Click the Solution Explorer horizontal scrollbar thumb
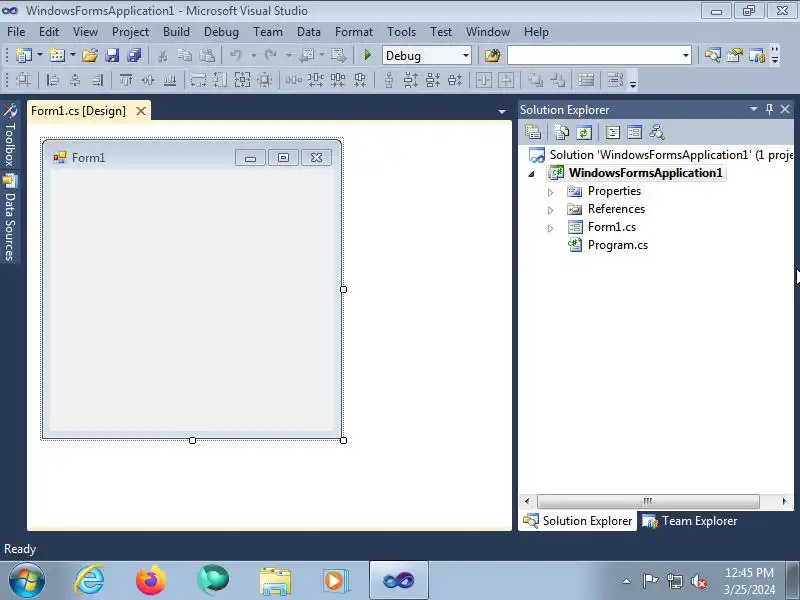The width and height of the screenshot is (800, 600). [648, 501]
